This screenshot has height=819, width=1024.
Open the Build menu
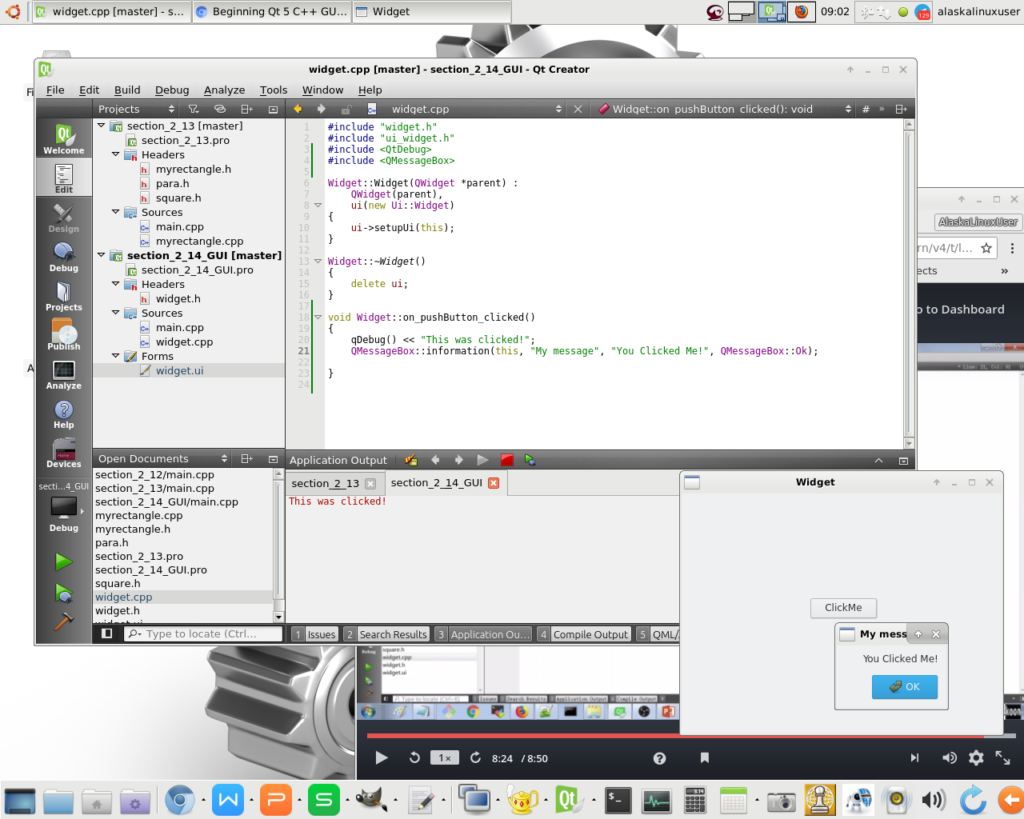(x=127, y=90)
